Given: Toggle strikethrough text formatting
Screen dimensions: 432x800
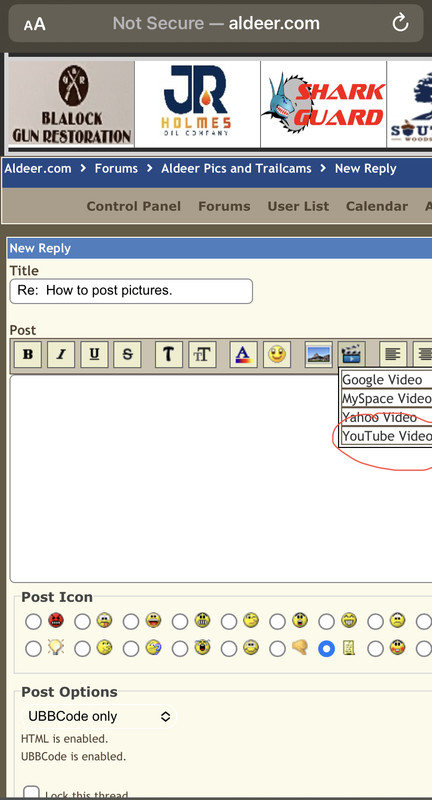Looking at the screenshot, I should (x=128, y=354).
